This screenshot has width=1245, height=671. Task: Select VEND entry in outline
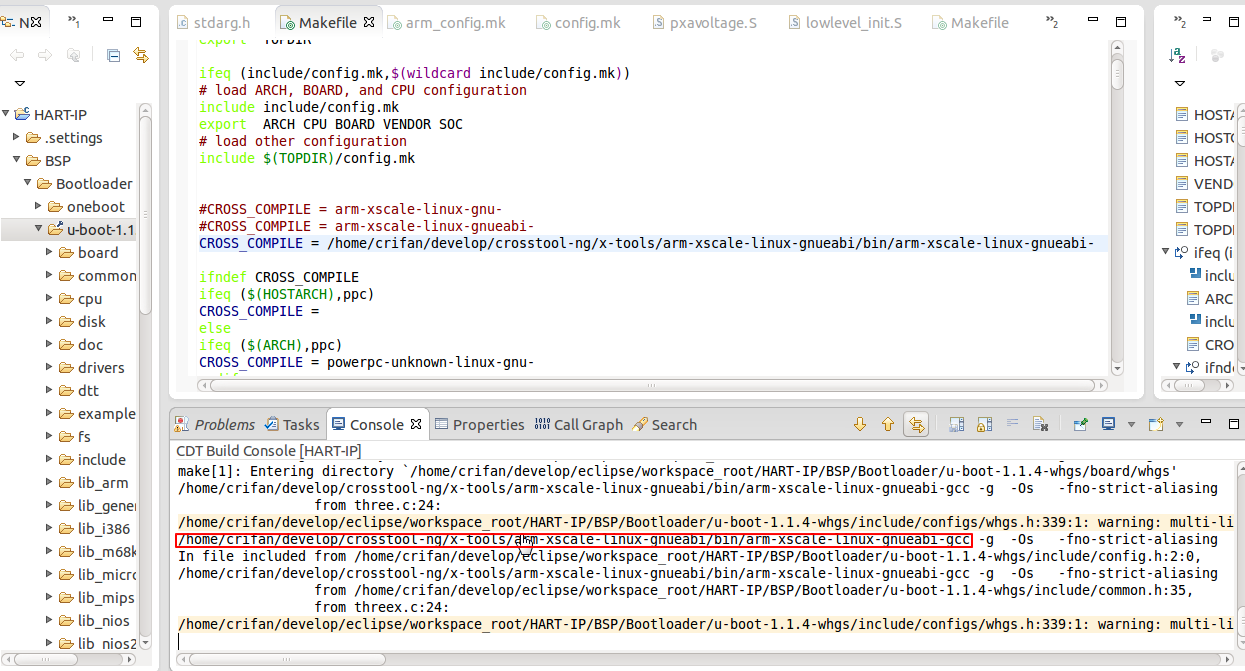pyautogui.click(x=1204, y=184)
